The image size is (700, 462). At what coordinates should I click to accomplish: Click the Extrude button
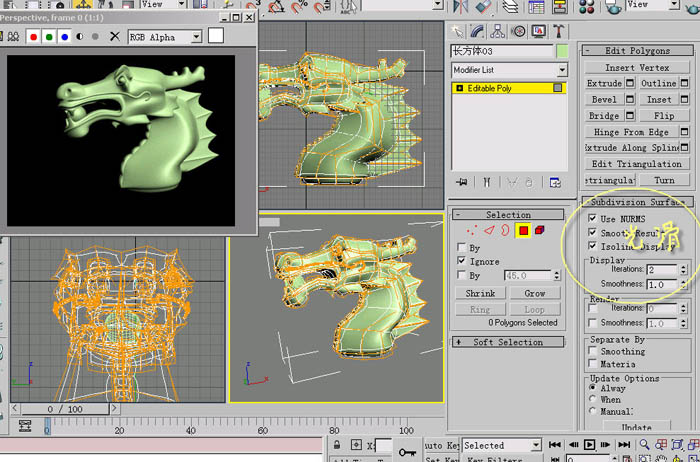point(604,83)
